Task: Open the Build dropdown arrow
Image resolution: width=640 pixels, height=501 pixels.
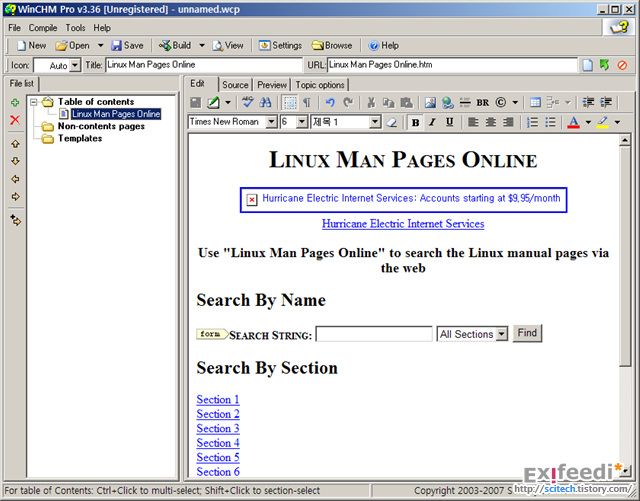Action: coord(202,45)
